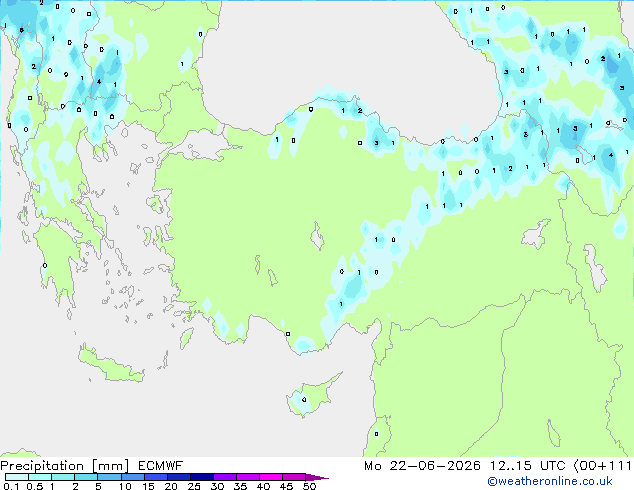Choose the 30–35 mm purple legend swatch
This screenshot has width=634, height=490.
pyautogui.click(x=225, y=477)
